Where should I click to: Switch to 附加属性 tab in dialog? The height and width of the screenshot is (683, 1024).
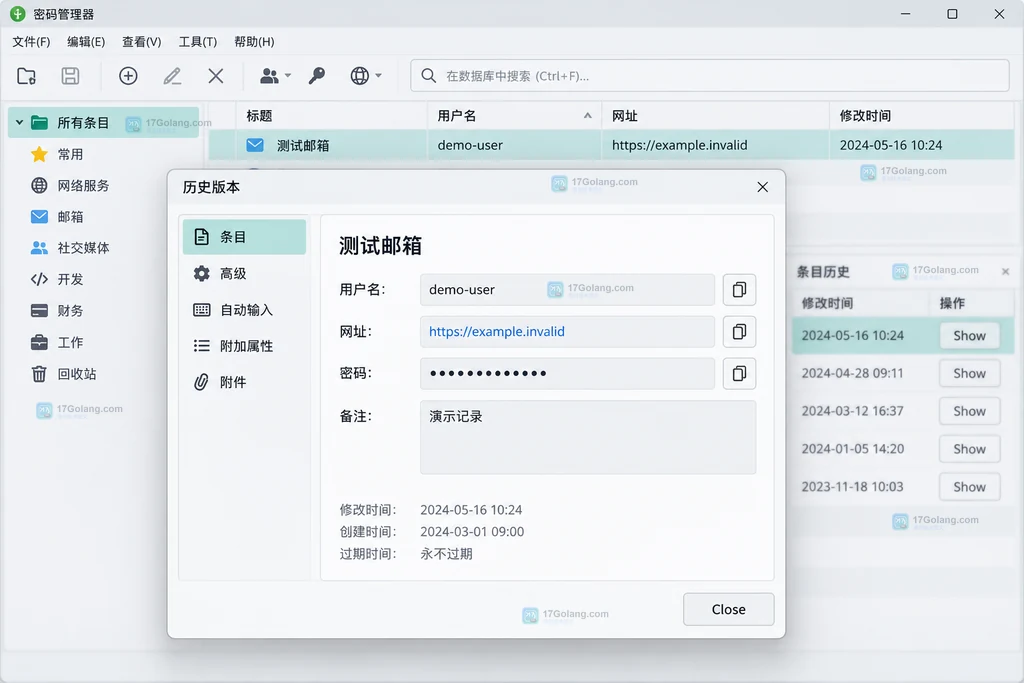(x=244, y=345)
